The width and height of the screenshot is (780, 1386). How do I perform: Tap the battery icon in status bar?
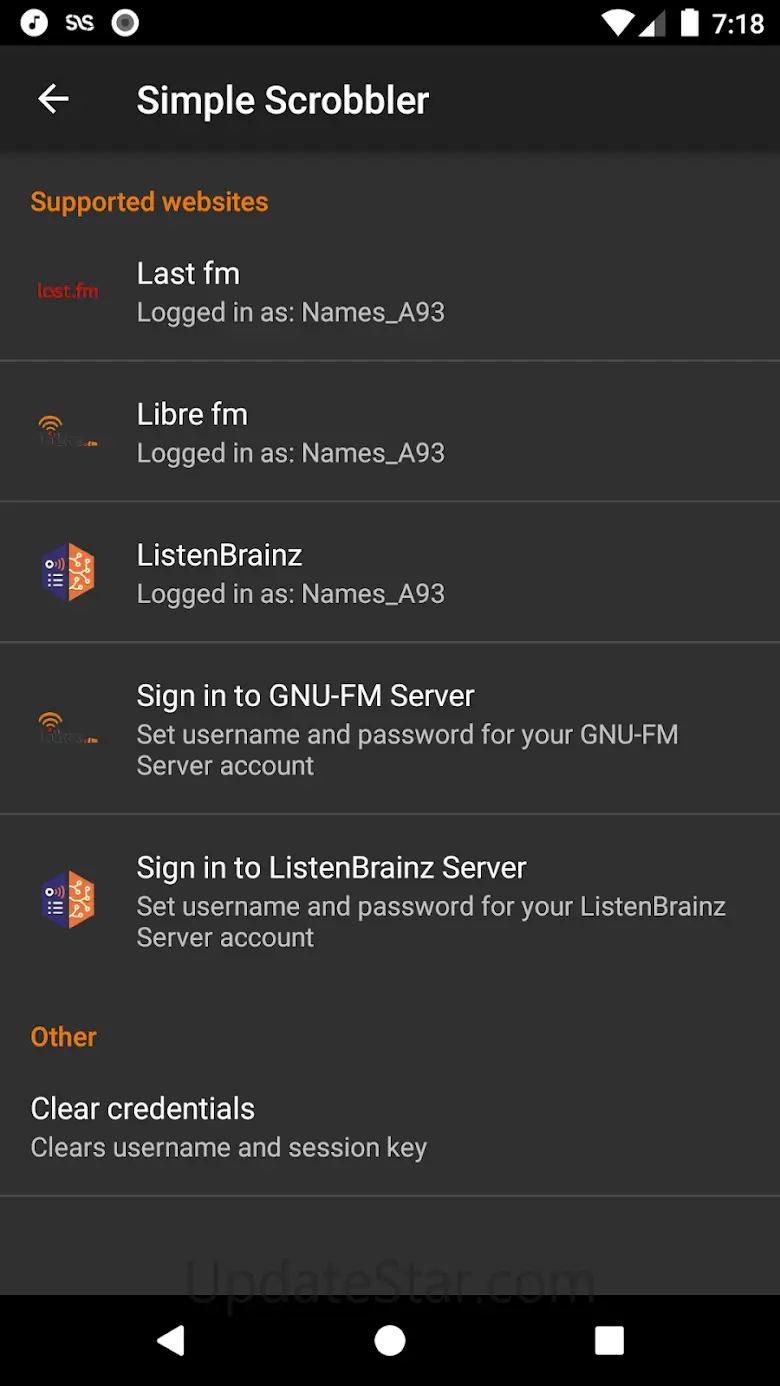coord(689,23)
